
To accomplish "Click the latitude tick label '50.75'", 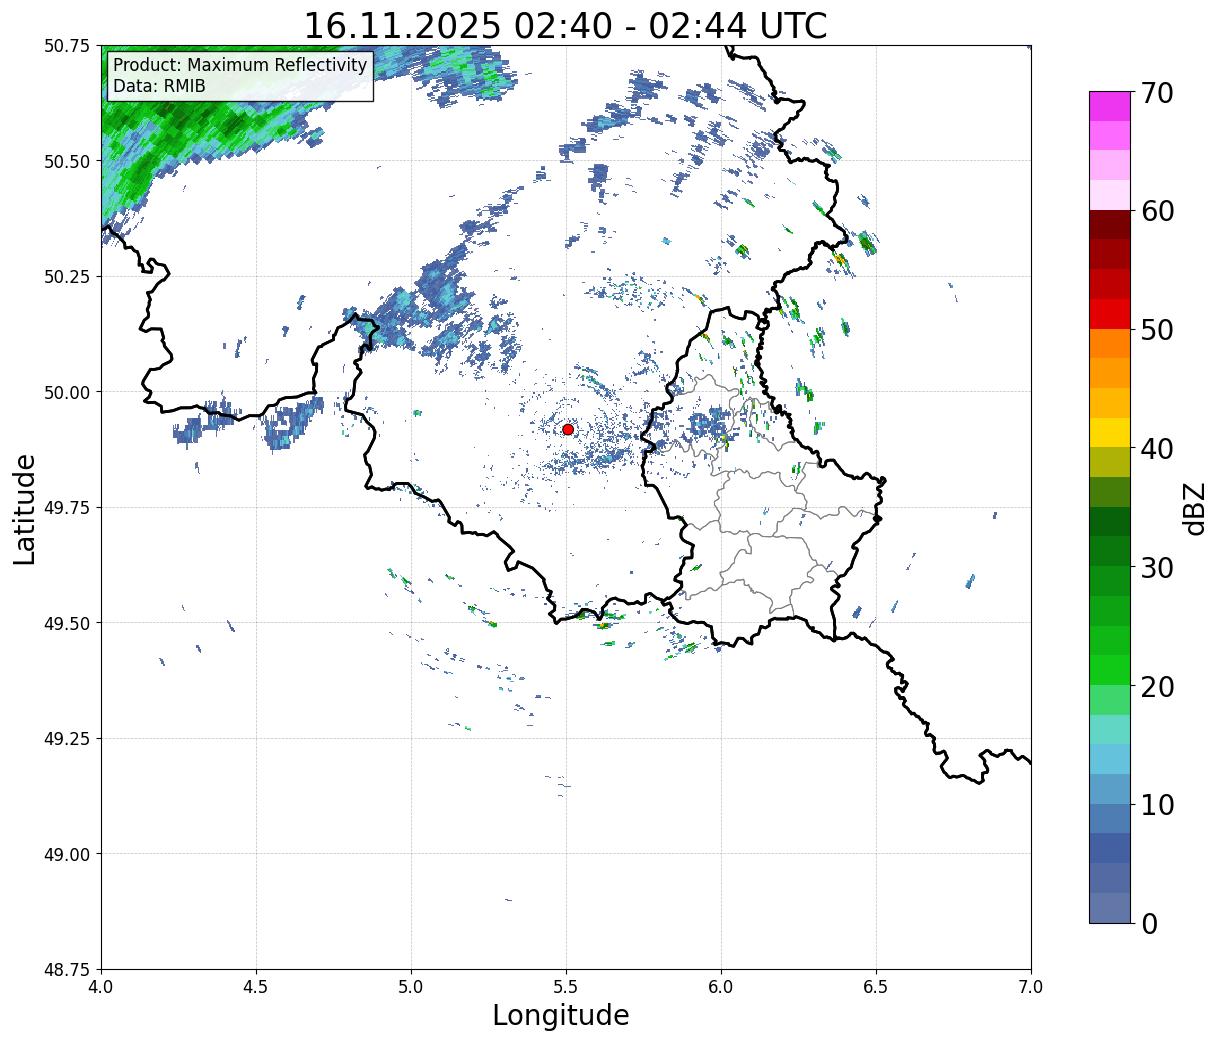I will coord(67,46).
